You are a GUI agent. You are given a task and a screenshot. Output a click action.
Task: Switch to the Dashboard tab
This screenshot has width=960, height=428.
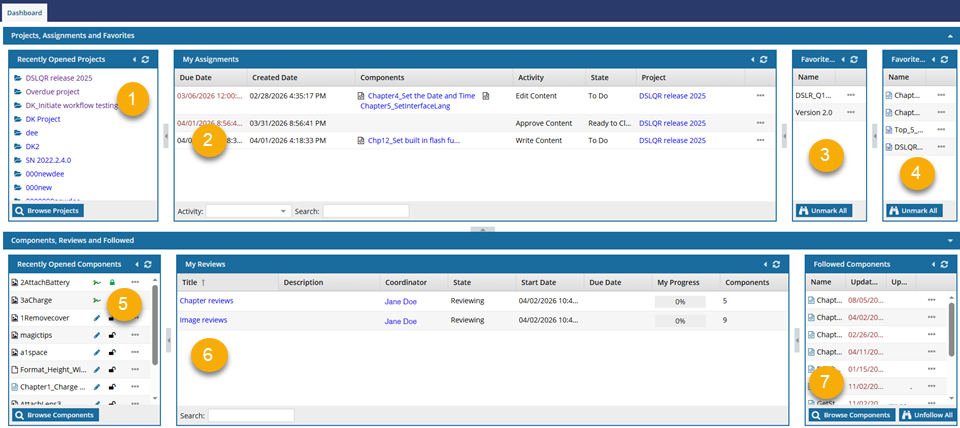[x=25, y=11]
